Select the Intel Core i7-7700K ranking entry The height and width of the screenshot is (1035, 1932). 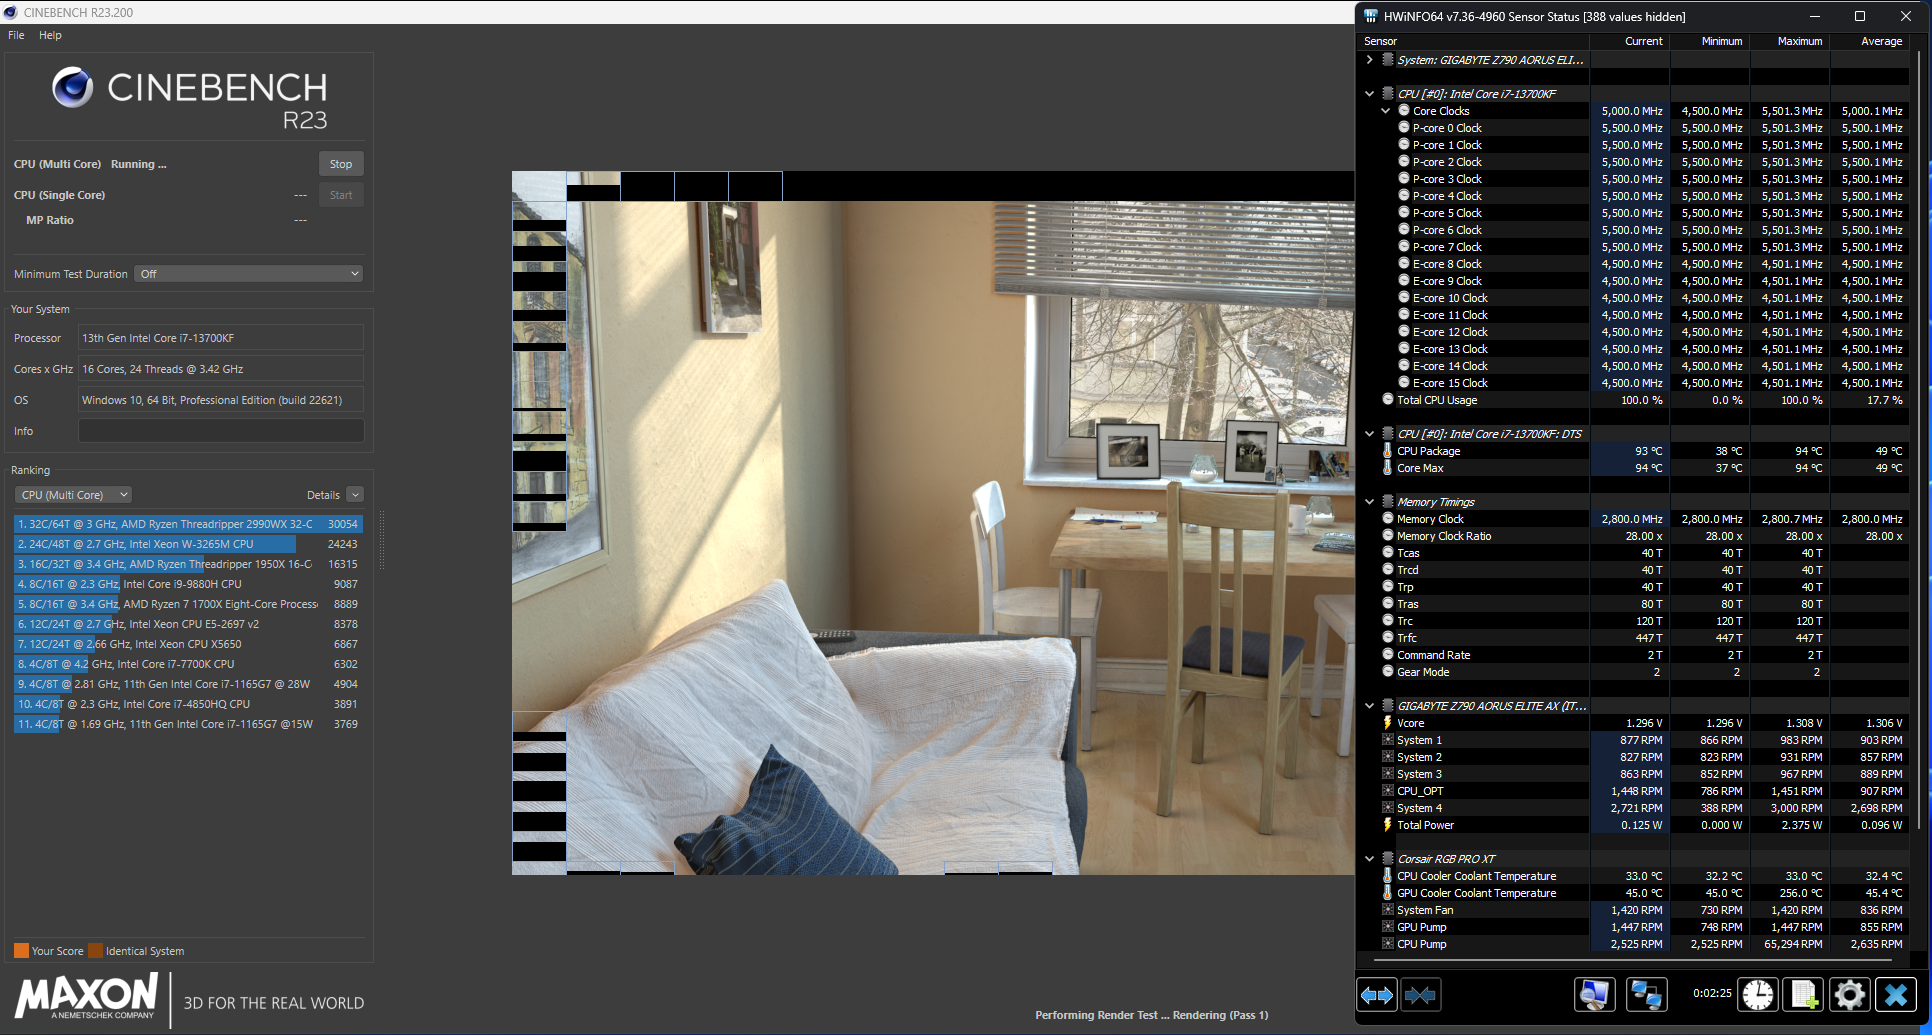coord(188,664)
